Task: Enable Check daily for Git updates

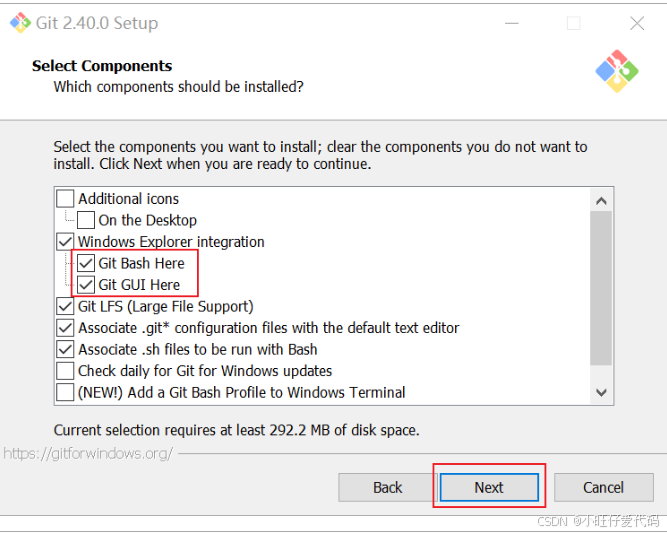Action: click(65, 370)
